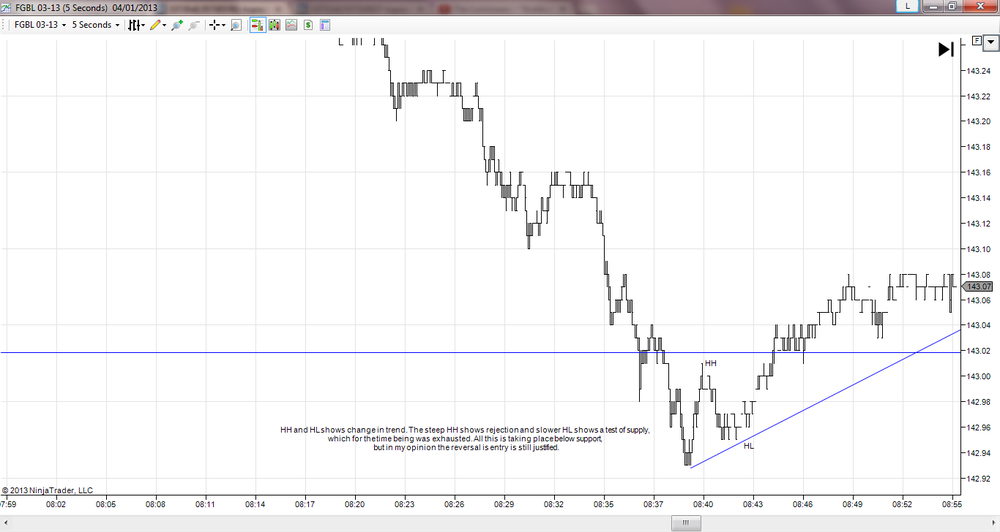The height and width of the screenshot is (532, 1000).
Task: Open the price axis dropdown arrow
Action: [x=990, y=43]
